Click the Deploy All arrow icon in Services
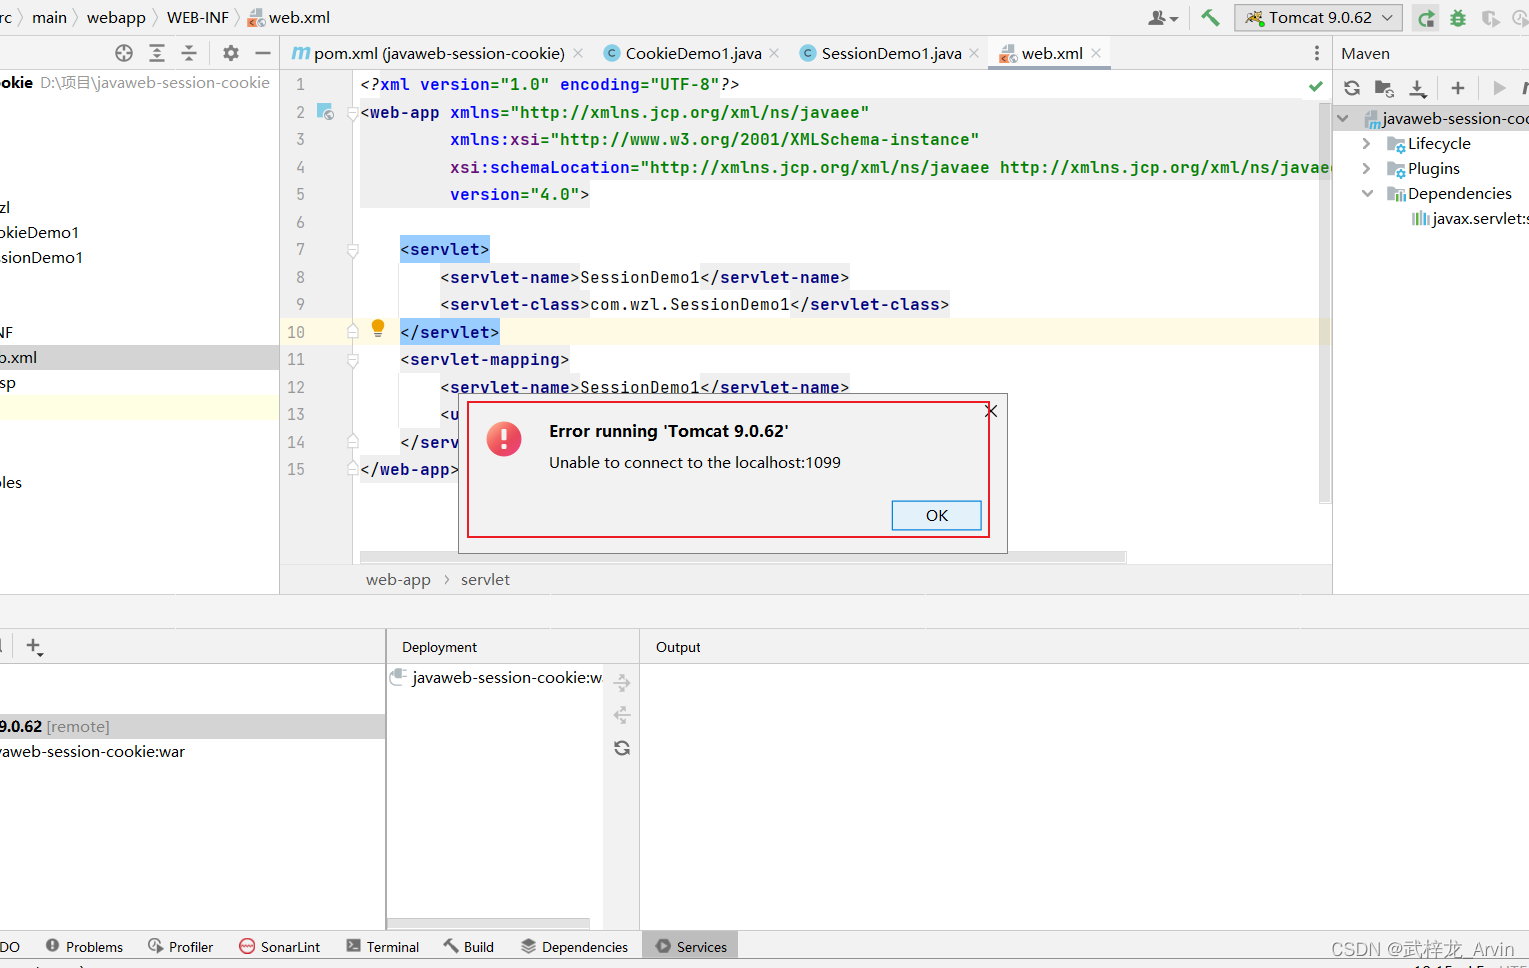 click(622, 683)
